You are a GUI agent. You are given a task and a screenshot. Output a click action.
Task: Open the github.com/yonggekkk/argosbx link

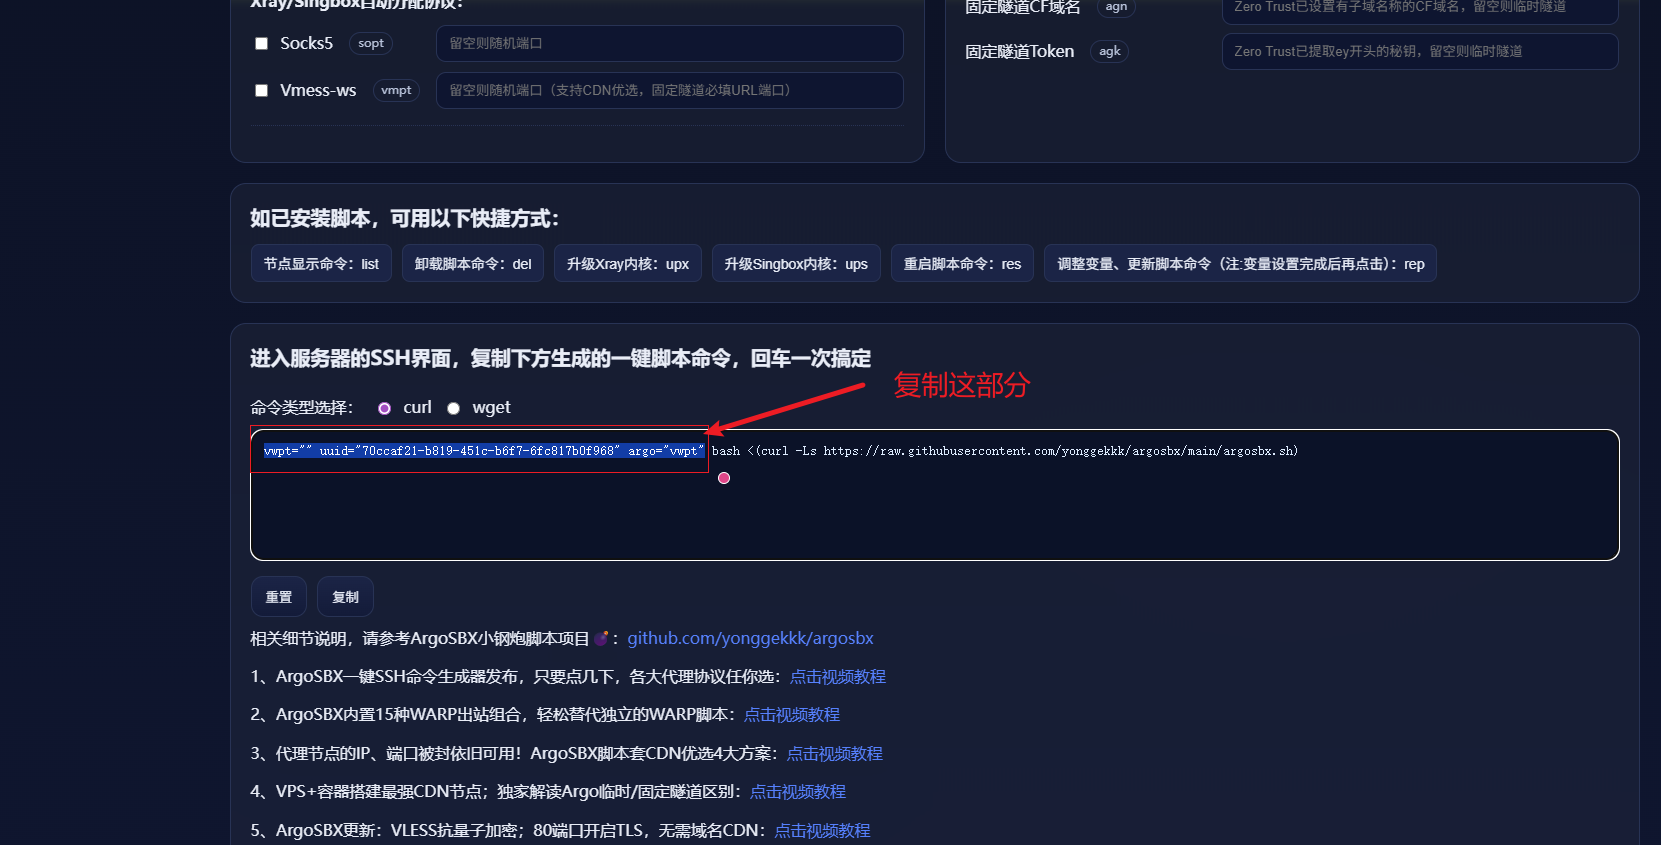(x=750, y=638)
